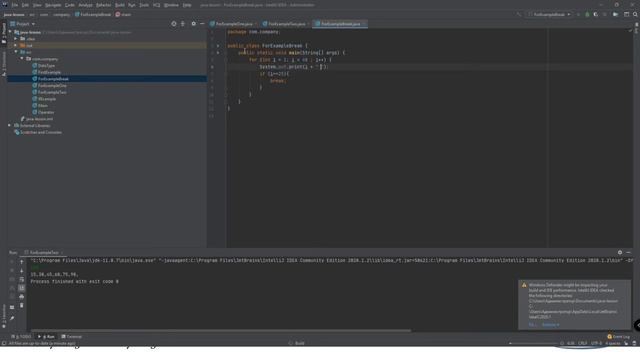
Task: Open the Refactor menu
Action: point(103,5)
